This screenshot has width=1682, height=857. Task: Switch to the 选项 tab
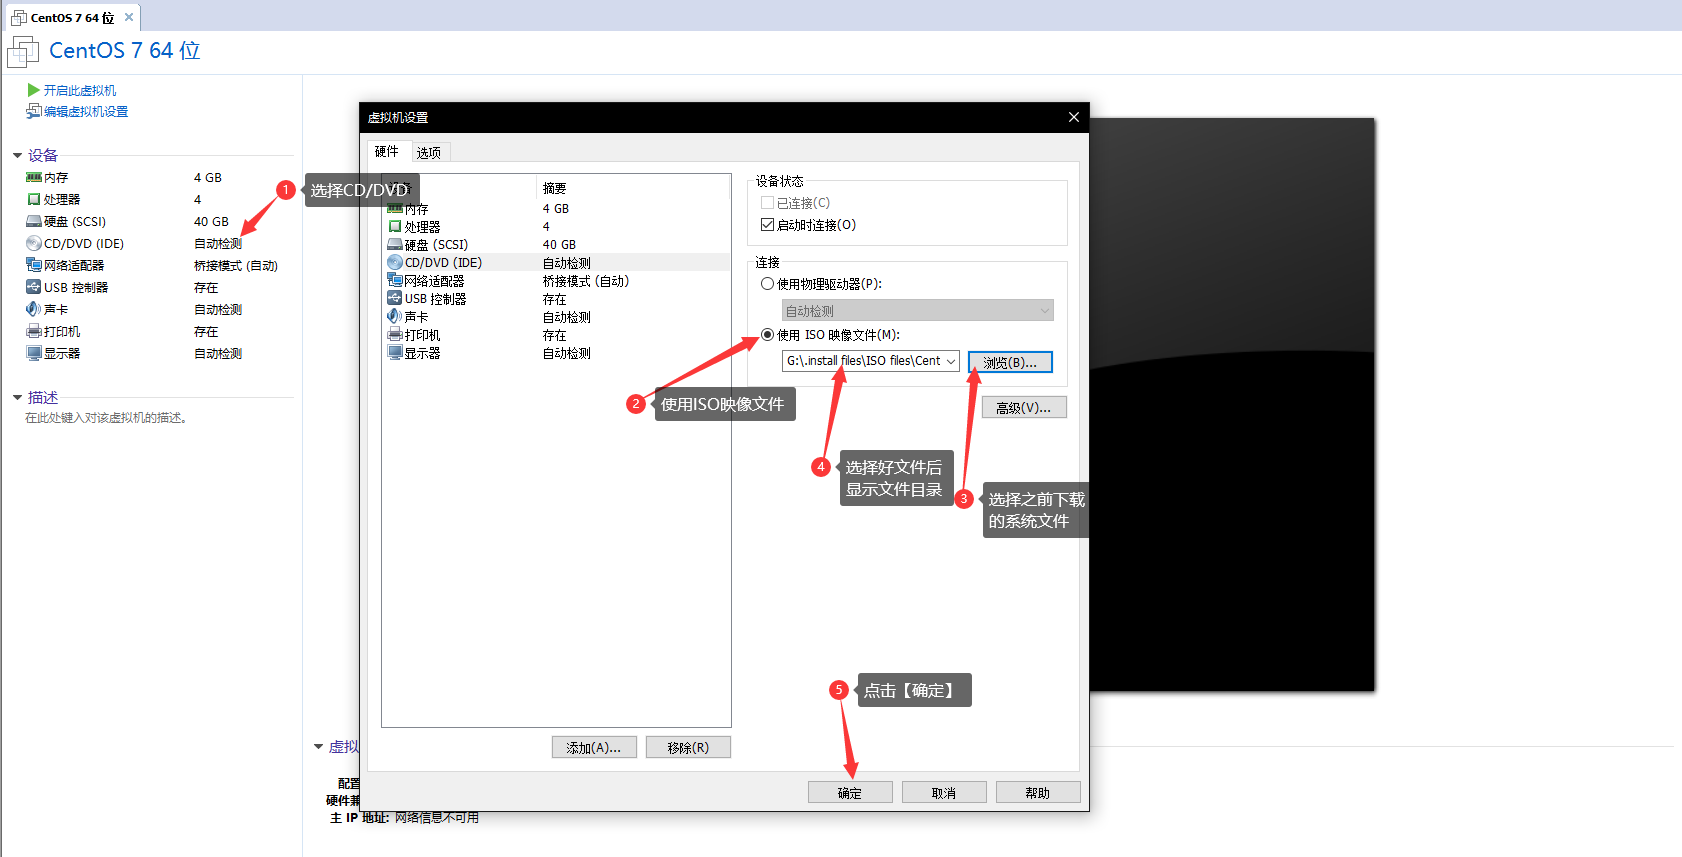click(x=429, y=153)
